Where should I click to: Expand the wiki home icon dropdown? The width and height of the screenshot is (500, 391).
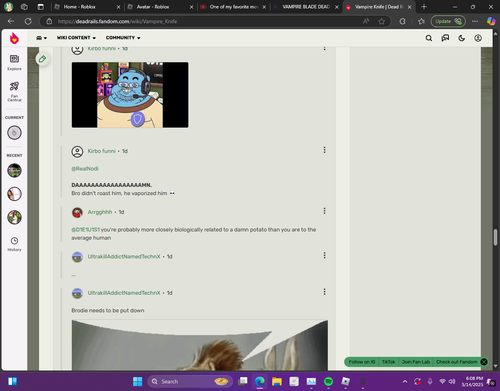[41, 38]
